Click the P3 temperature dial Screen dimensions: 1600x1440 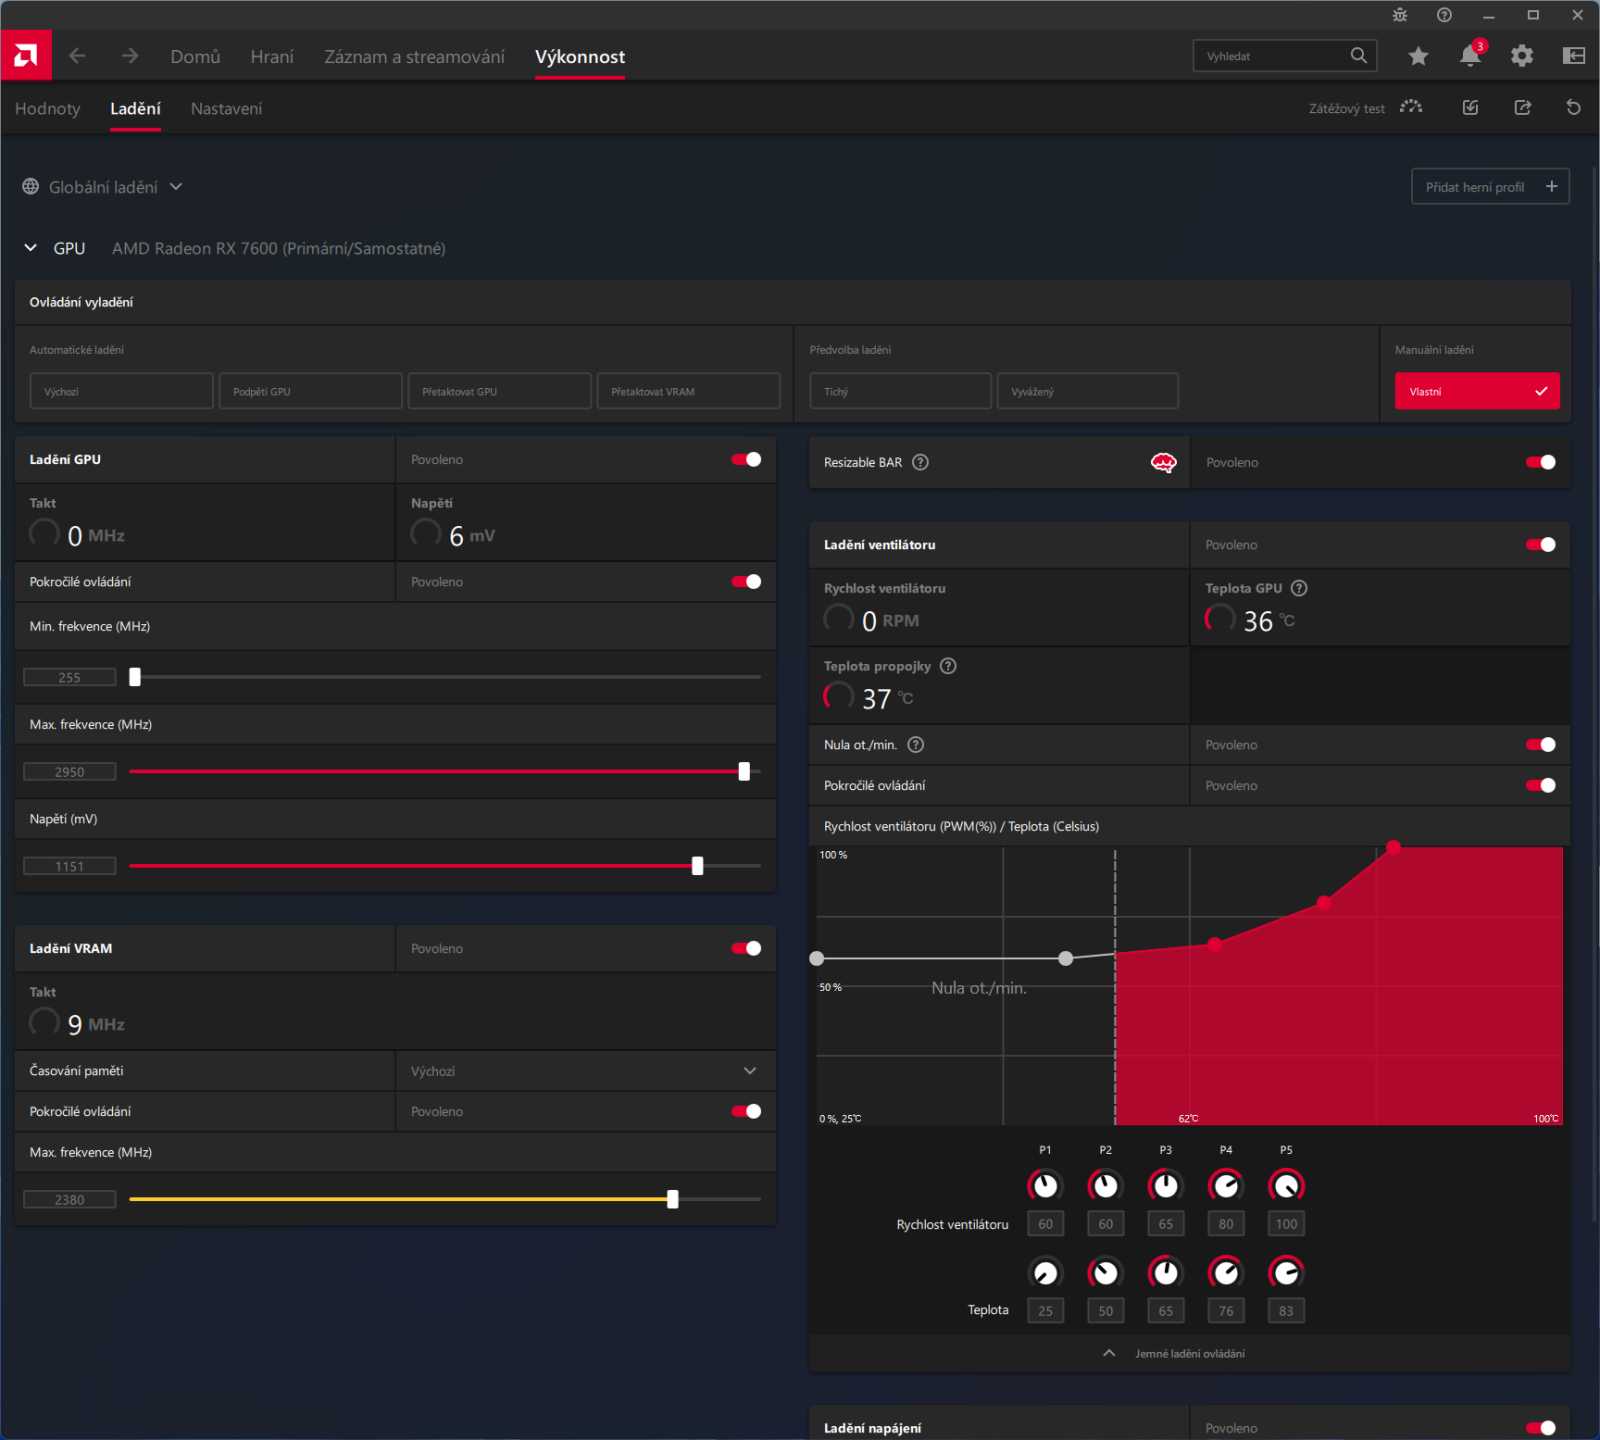click(x=1165, y=1273)
